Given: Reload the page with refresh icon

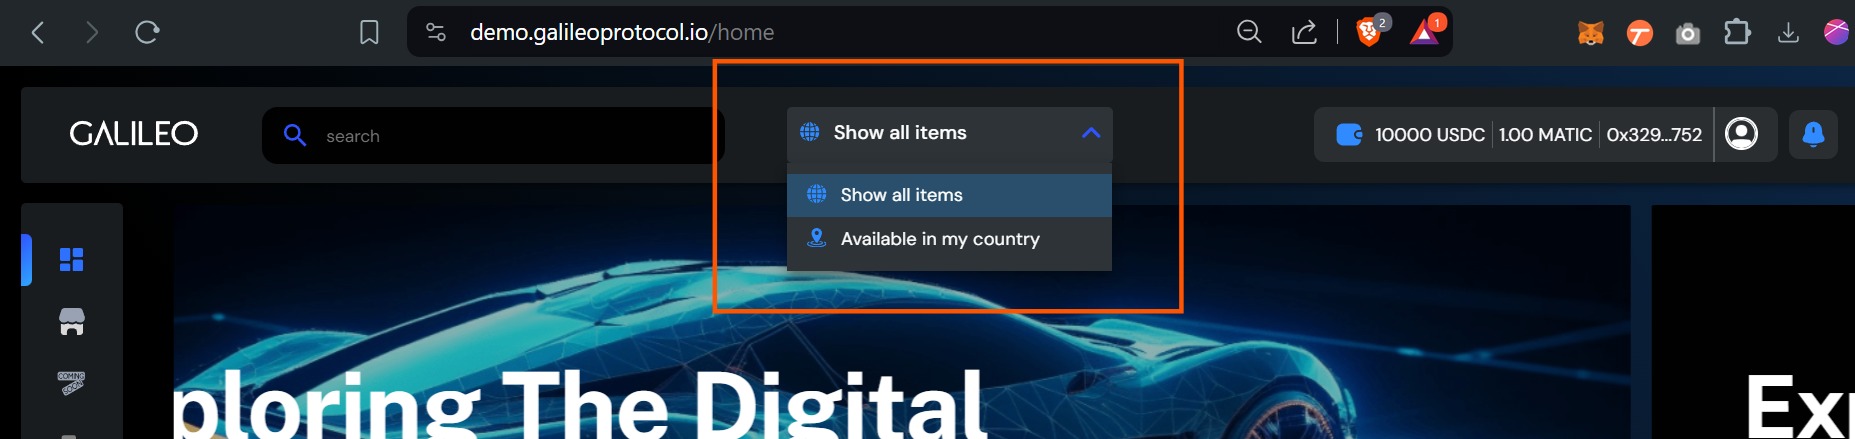Looking at the screenshot, I should pos(147,33).
